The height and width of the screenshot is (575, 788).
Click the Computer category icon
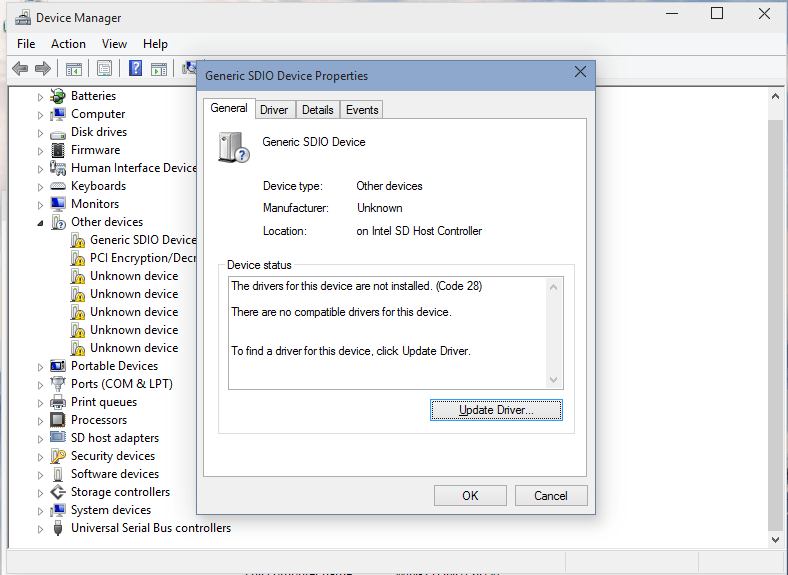(x=58, y=114)
